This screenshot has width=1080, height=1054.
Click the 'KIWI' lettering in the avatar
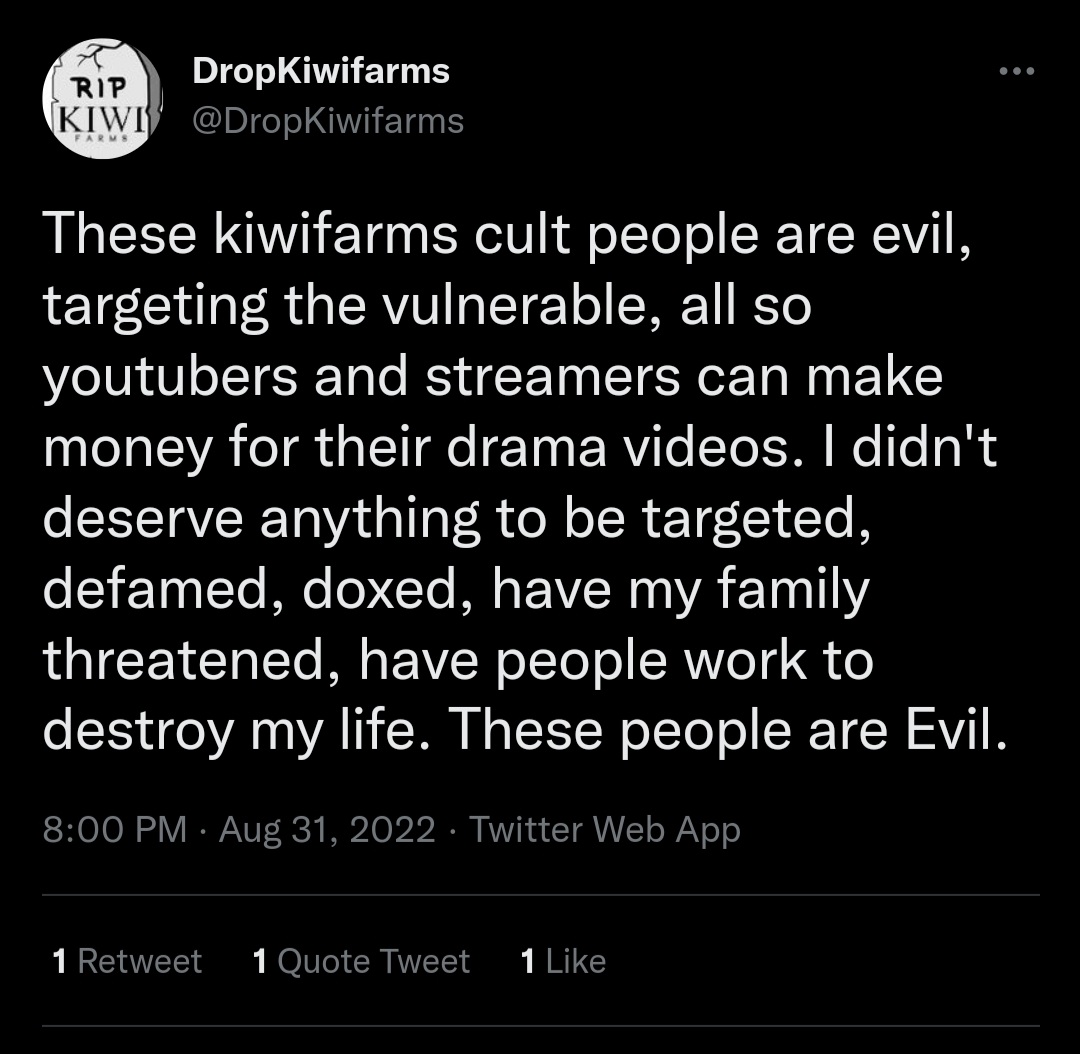[x=103, y=121]
